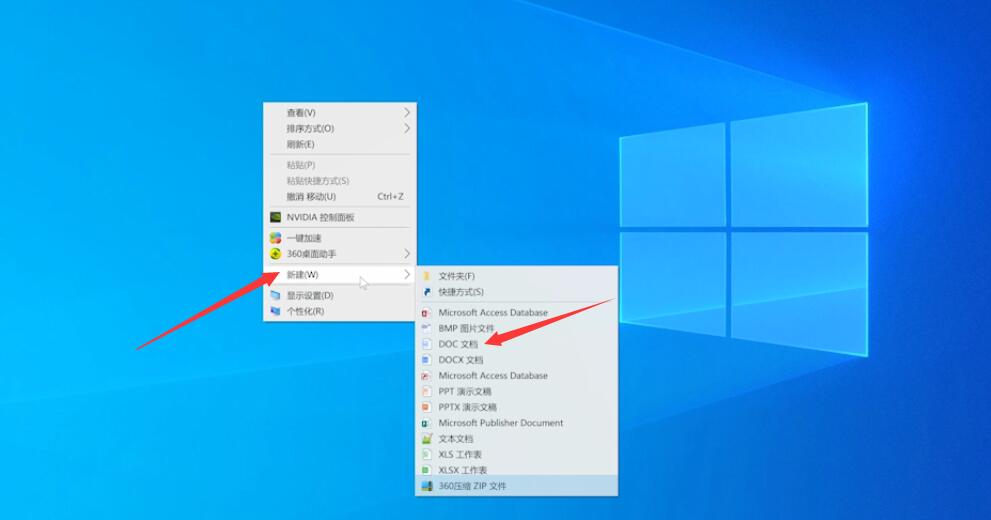Select 粘贴快捷方式(S) in the menu
The width and height of the screenshot is (991, 520).
click(340, 181)
